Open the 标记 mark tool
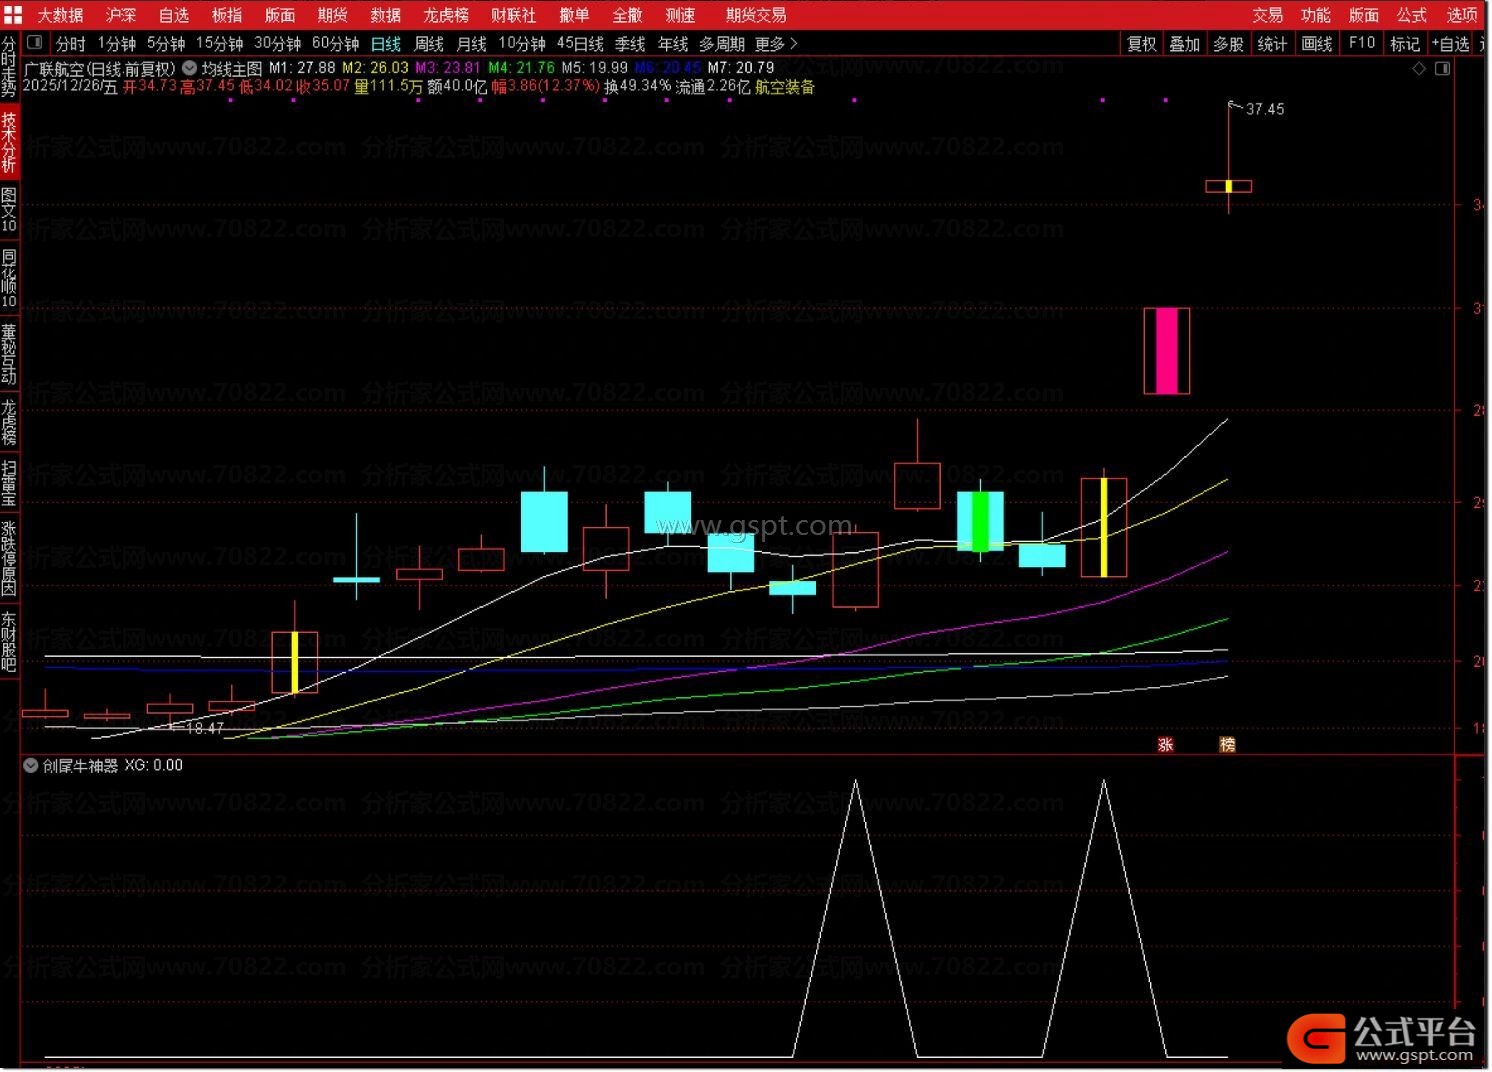This screenshot has height=1072, width=1492. pyautogui.click(x=1404, y=44)
